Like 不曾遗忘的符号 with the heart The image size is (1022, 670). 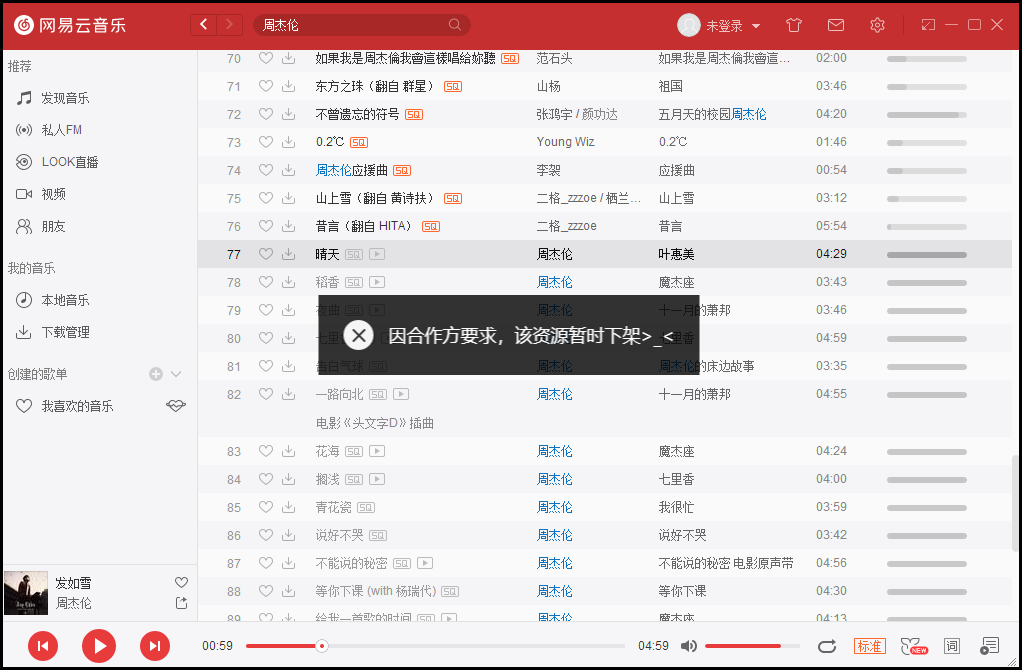pos(265,114)
